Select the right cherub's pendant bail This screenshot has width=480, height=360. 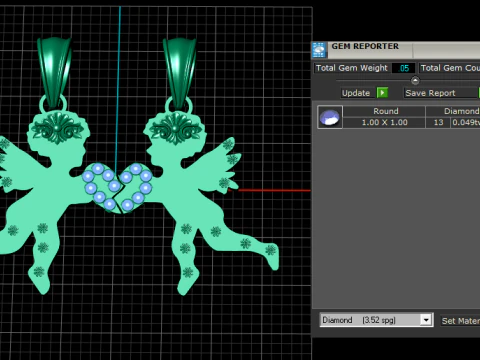tap(179, 73)
